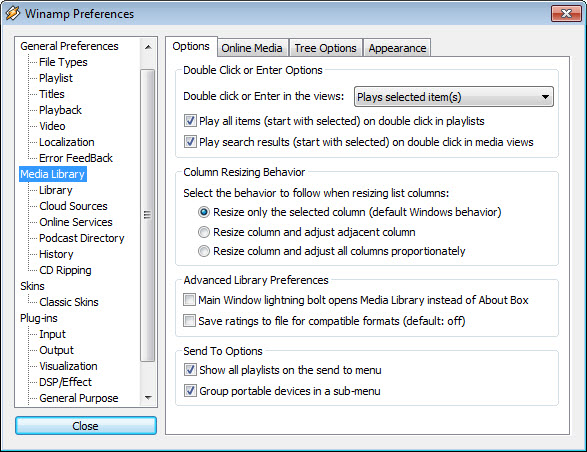Open Output plug-ins
587x452 pixels.
click(x=56, y=350)
